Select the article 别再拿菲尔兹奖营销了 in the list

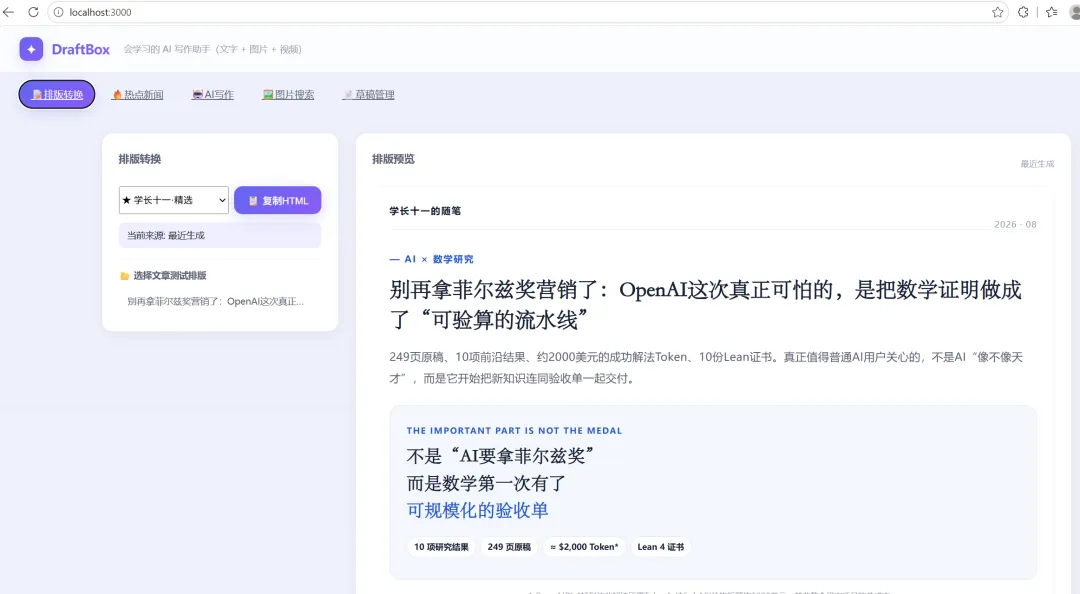pyautogui.click(x=216, y=301)
